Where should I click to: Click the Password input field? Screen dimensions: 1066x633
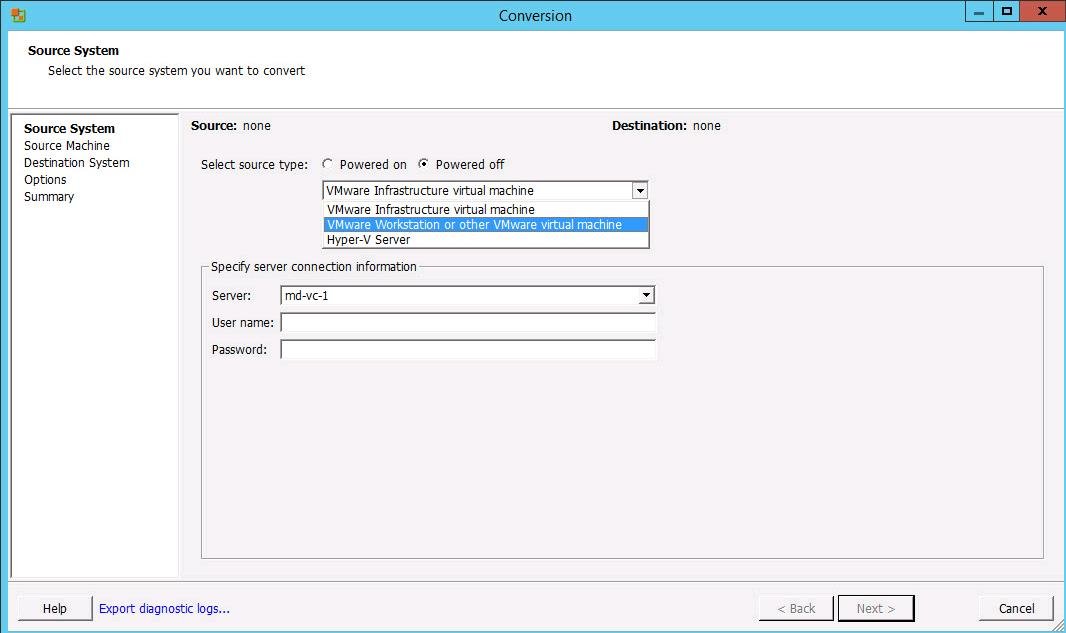coord(468,349)
